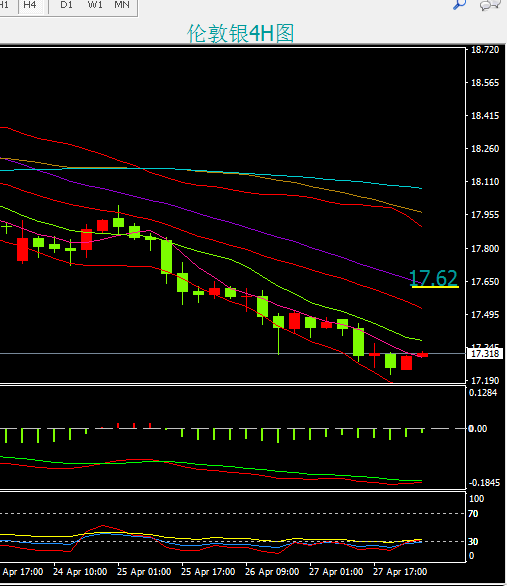Click the 24 Apr 10:00 time label
Screen dimensions: 507x586
tap(80, 572)
